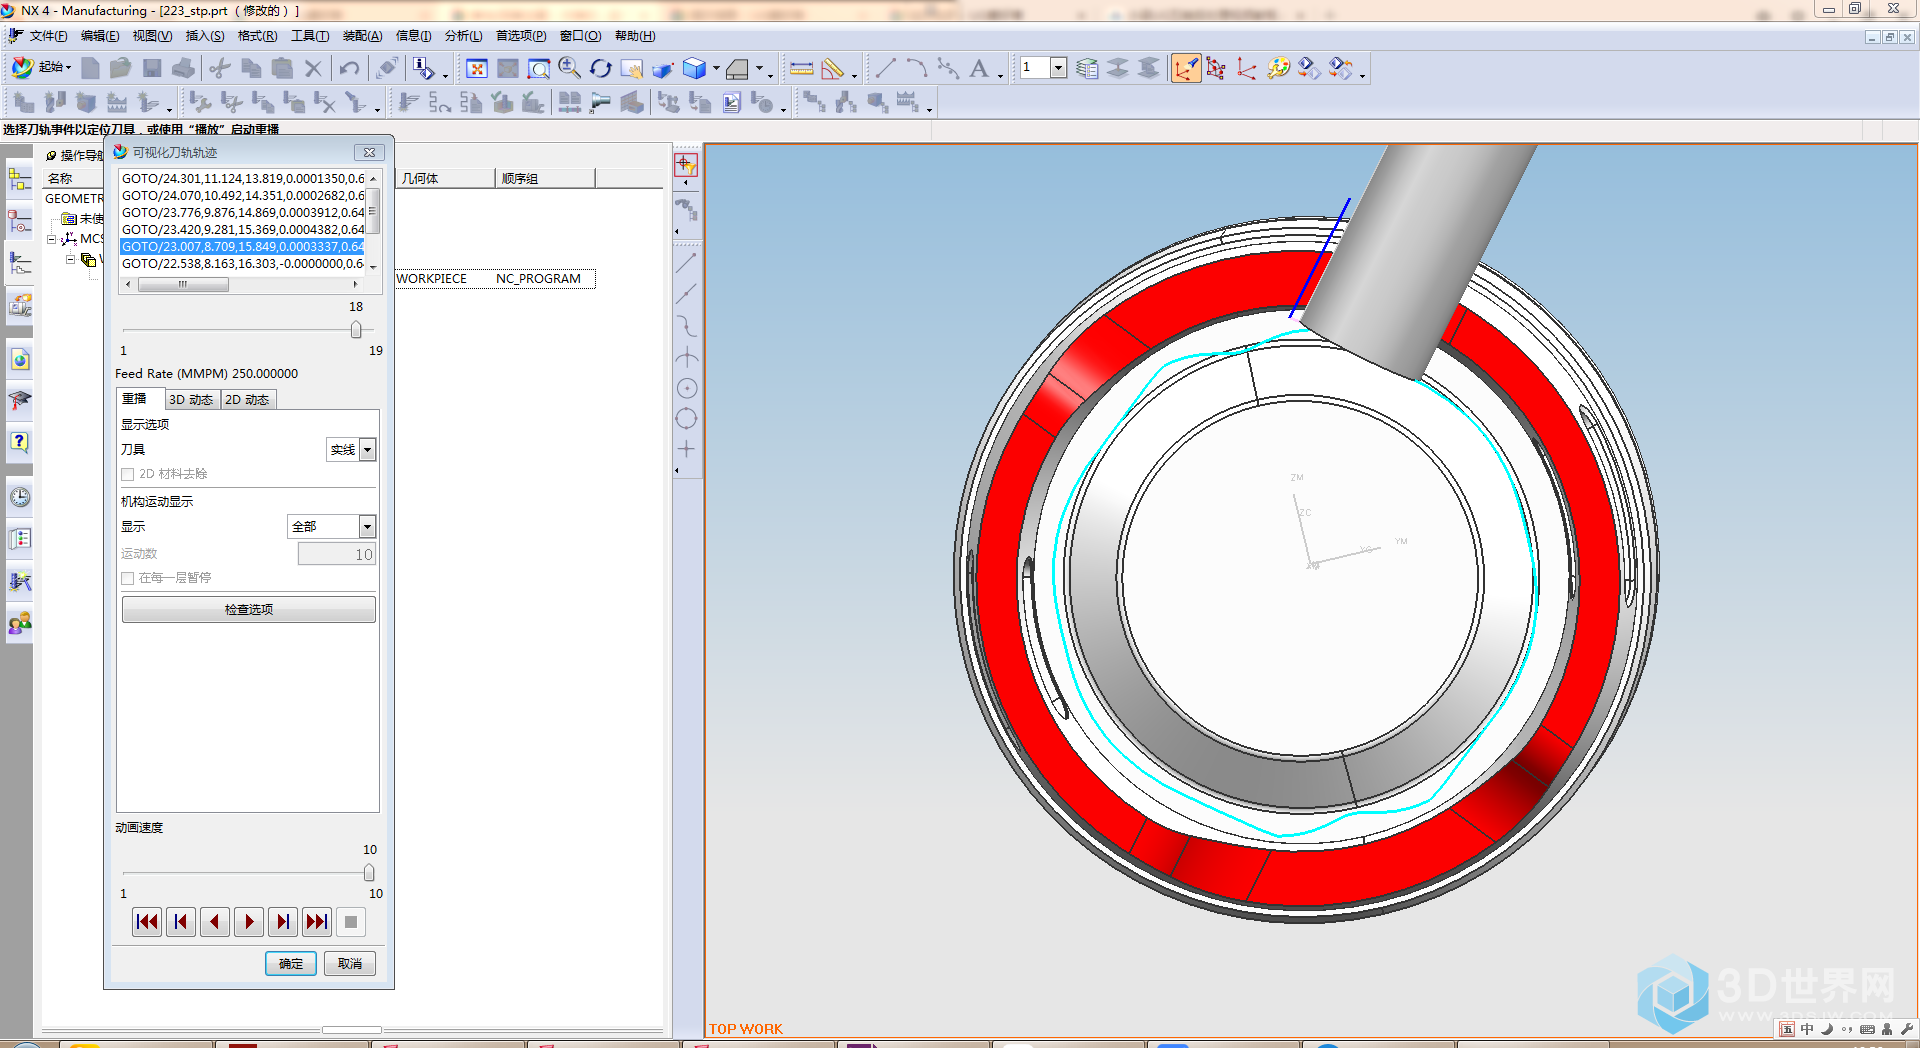Open the 帮助(H) menu
The image size is (1920, 1048).
(x=635, y=36)
